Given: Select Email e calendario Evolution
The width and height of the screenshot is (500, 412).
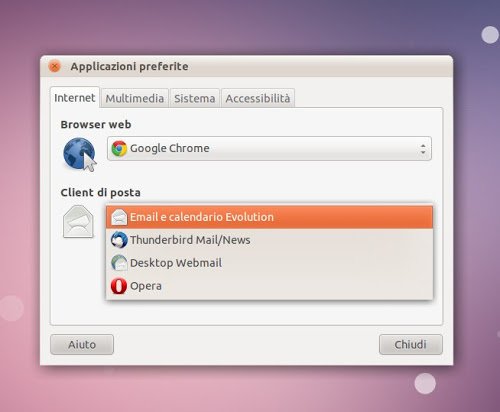Looking at the screenshot, I should 269,217.
